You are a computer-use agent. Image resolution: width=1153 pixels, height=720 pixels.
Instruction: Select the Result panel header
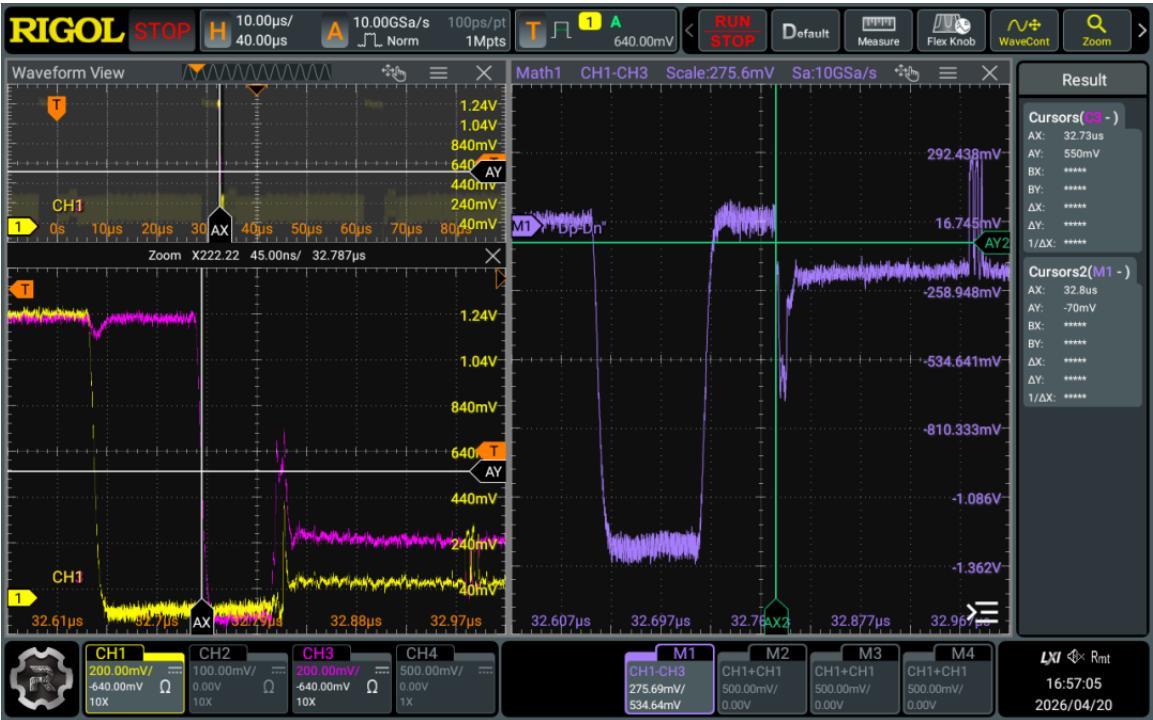pos(1083,80)
